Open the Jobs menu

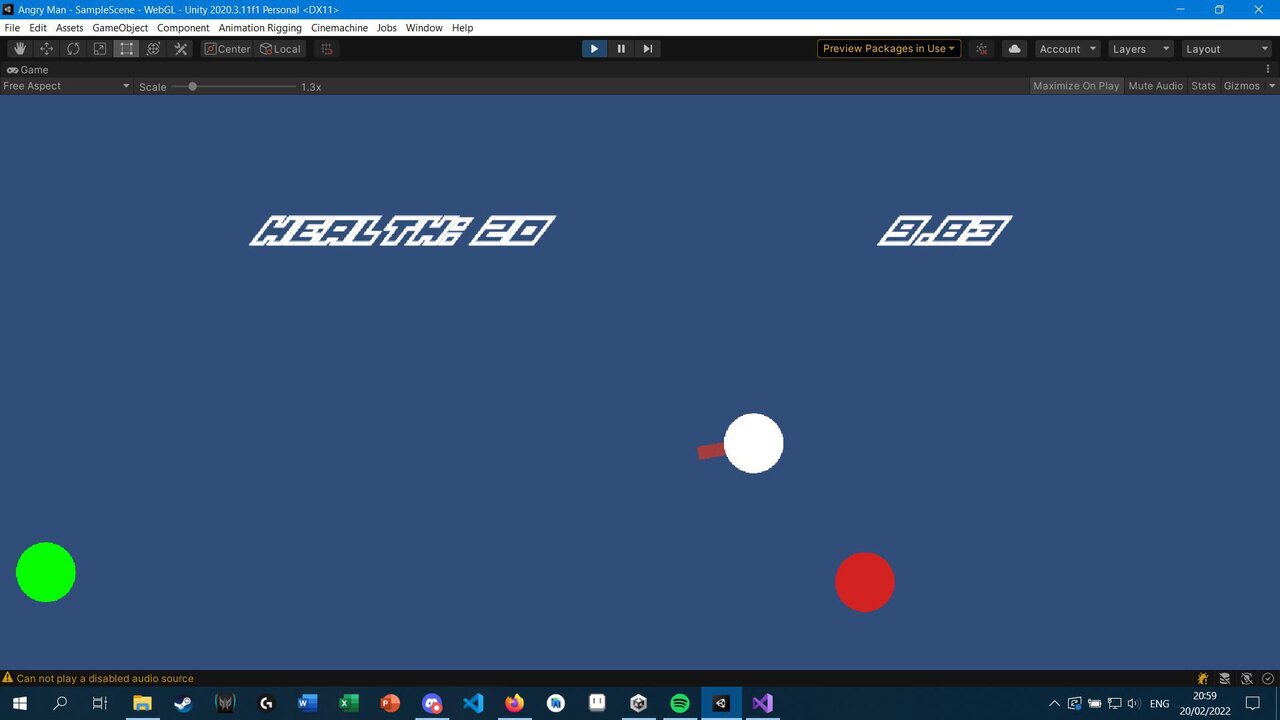[x=387, y=28]
